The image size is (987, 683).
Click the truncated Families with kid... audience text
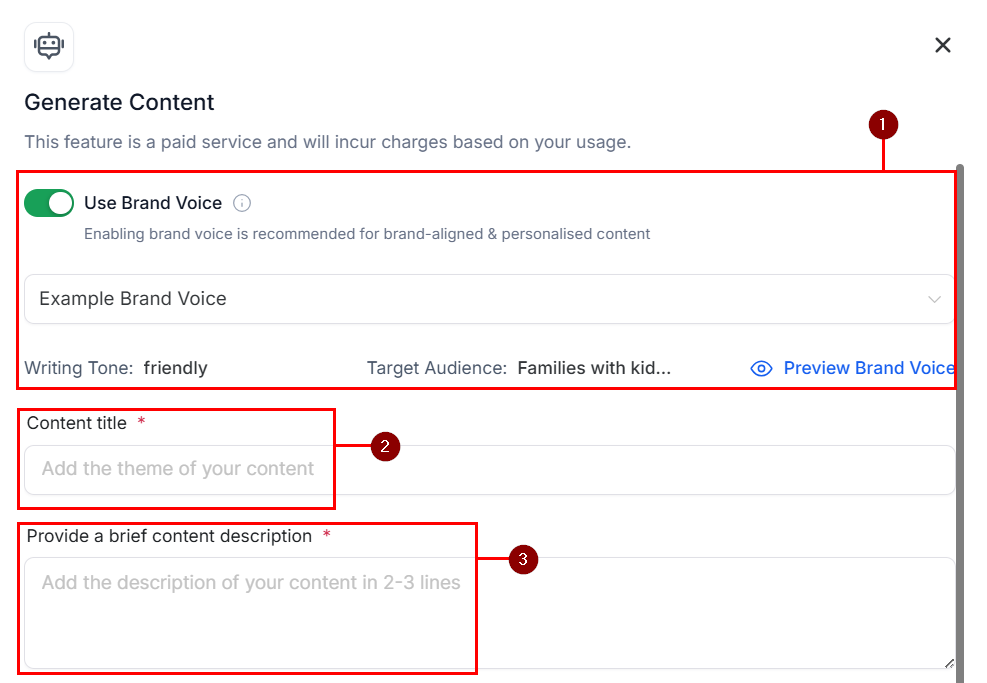point(594,368)
